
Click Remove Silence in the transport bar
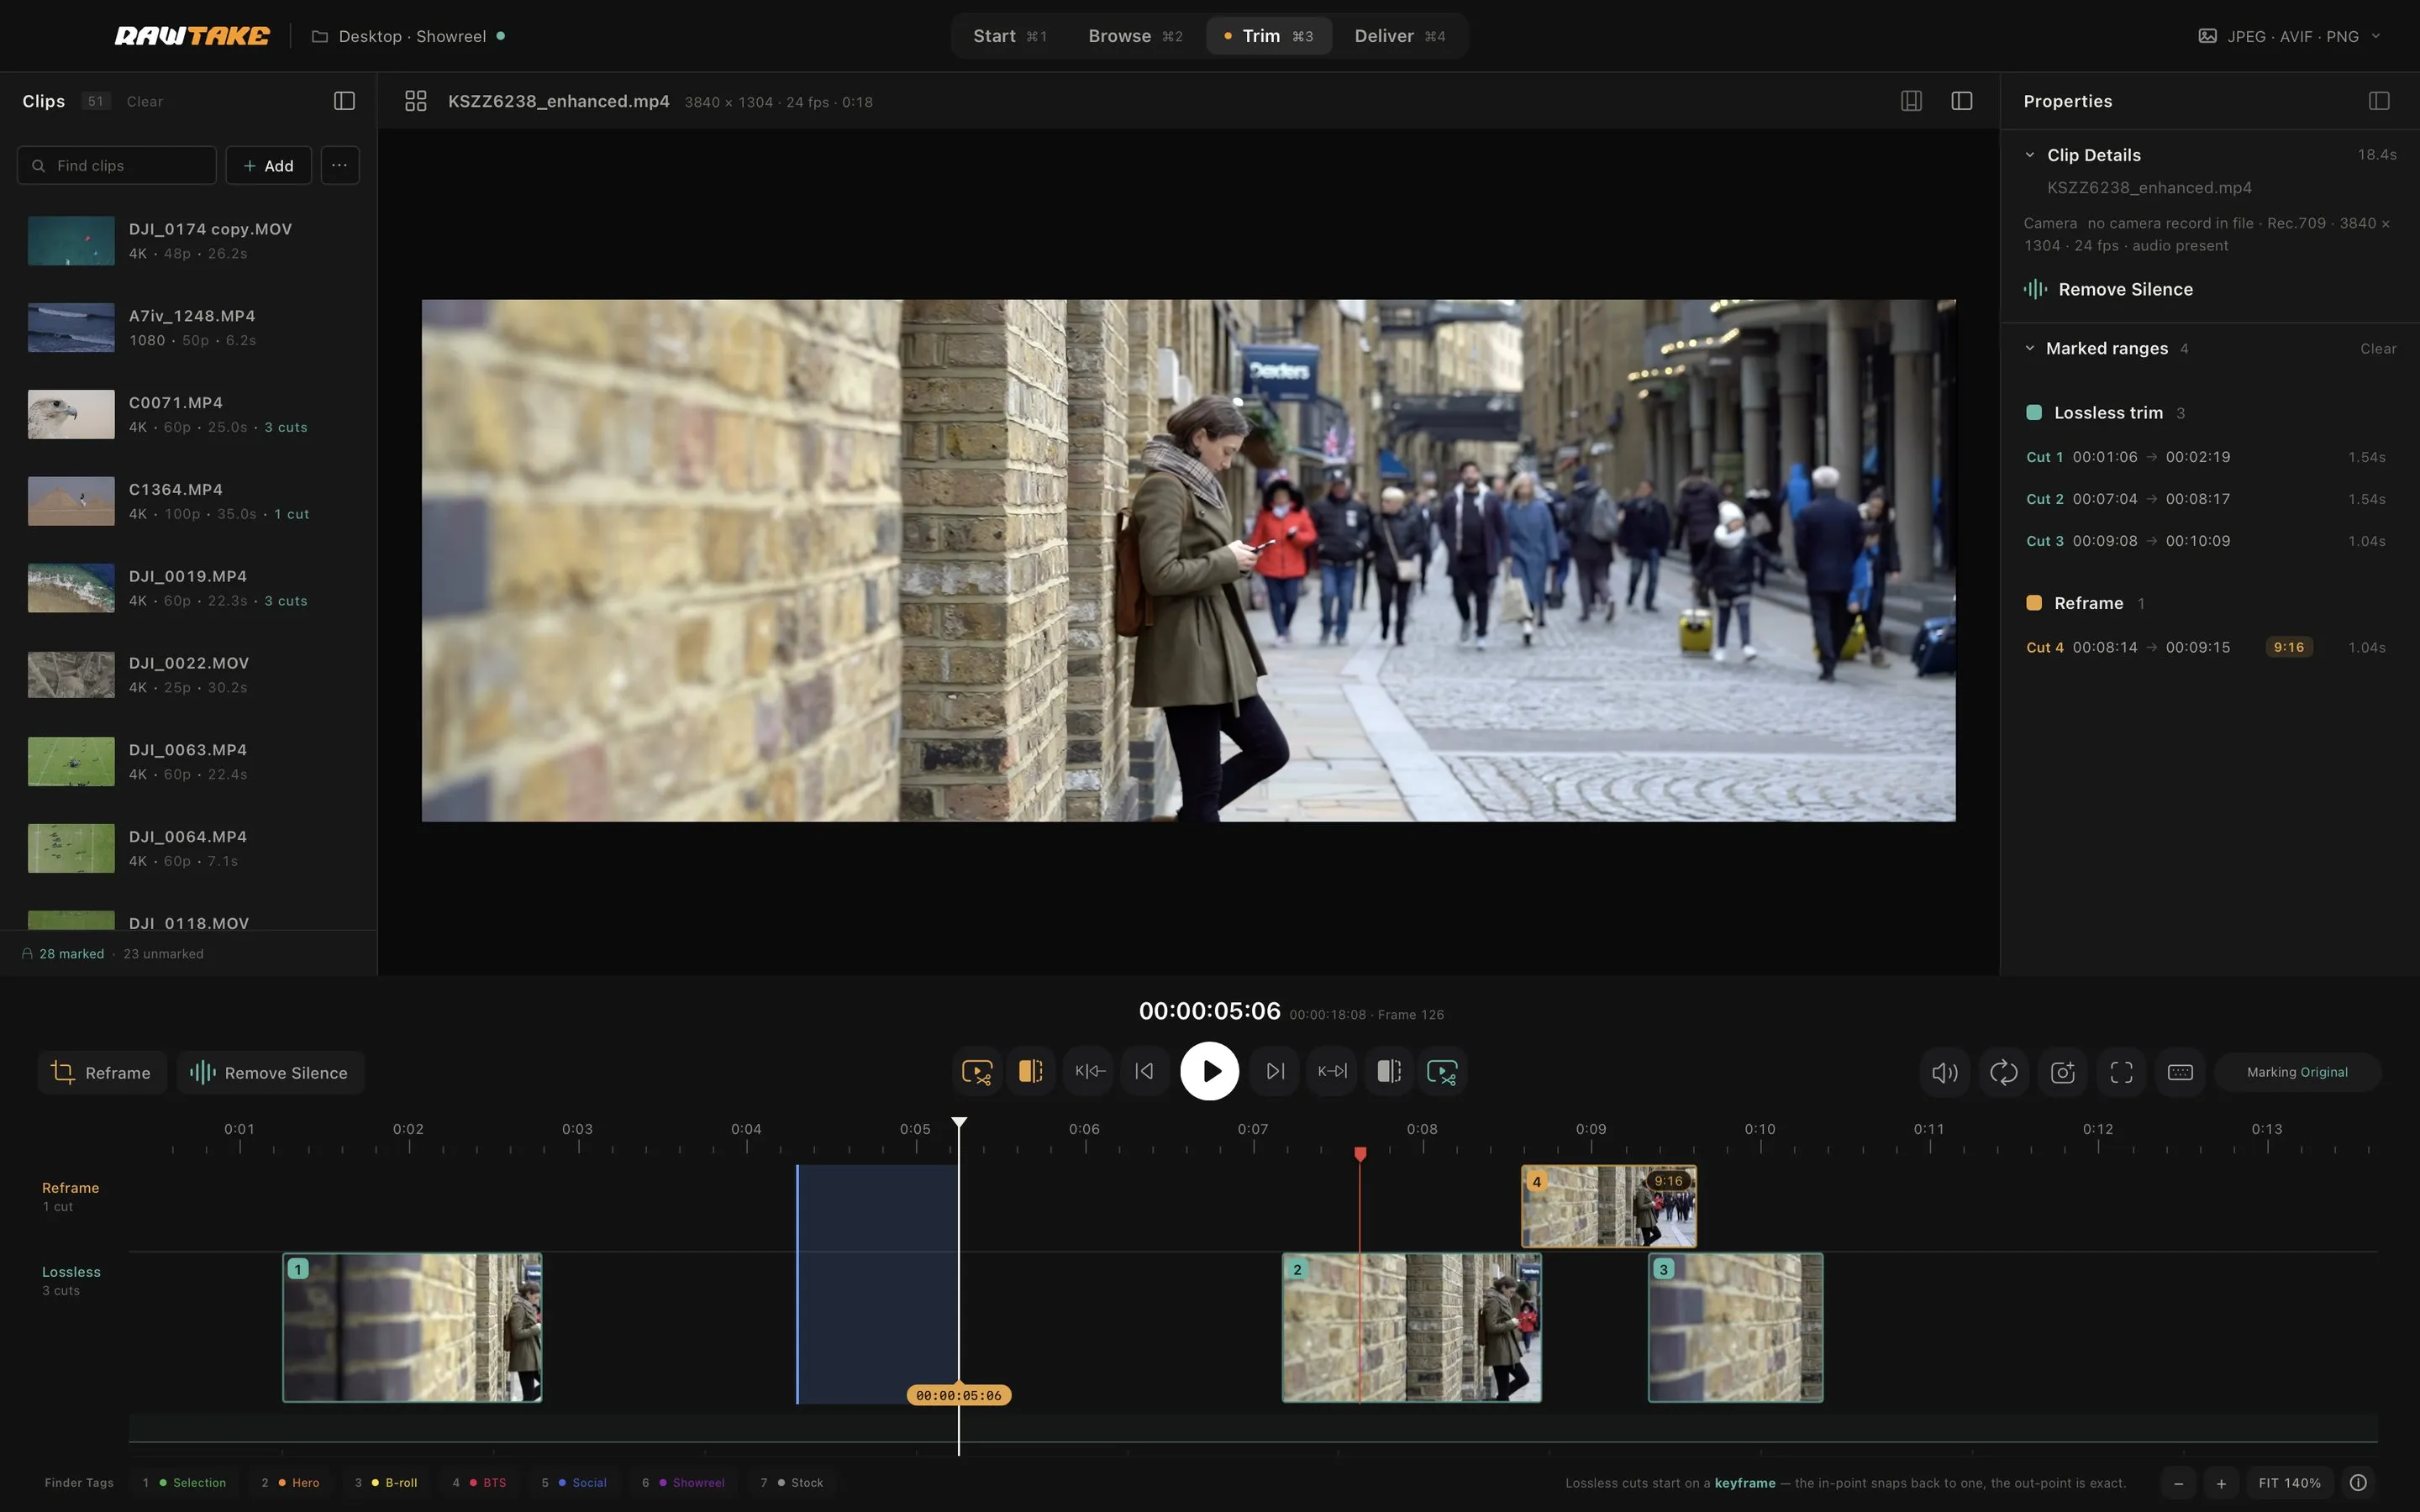(270, 1073)
